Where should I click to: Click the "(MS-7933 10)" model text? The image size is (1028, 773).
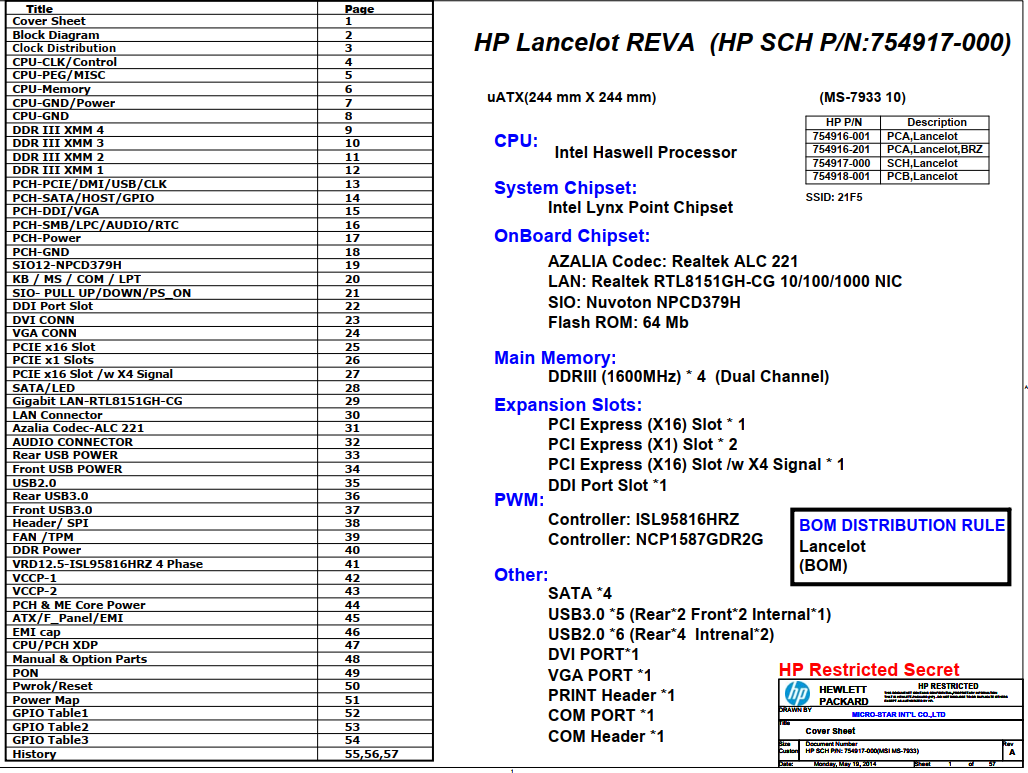862,98
